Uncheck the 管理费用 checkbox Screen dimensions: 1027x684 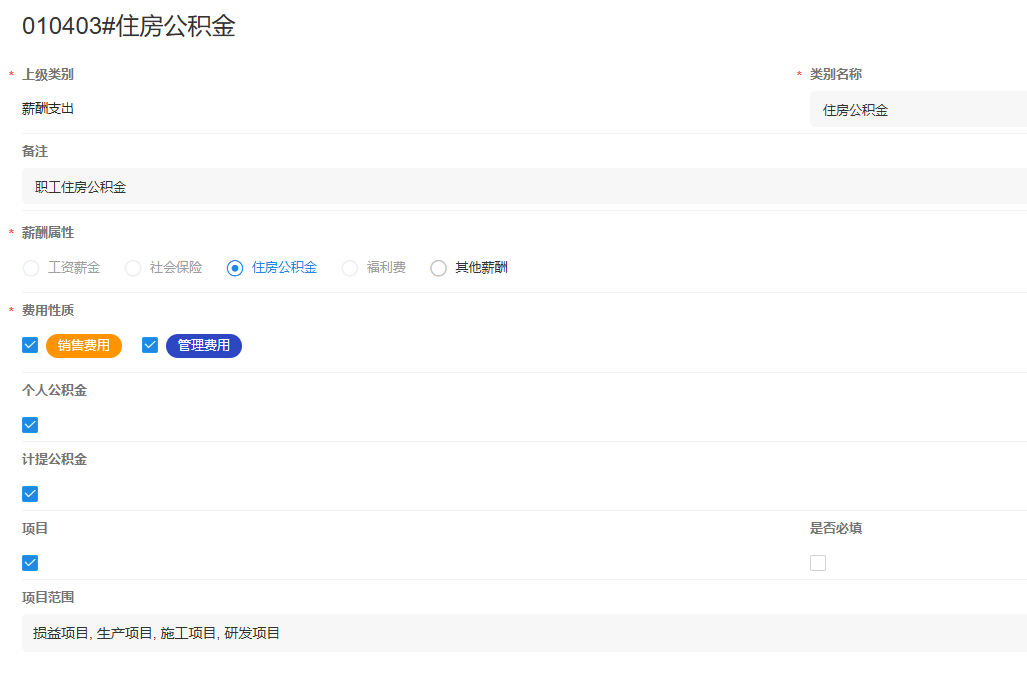pos(150,344)
